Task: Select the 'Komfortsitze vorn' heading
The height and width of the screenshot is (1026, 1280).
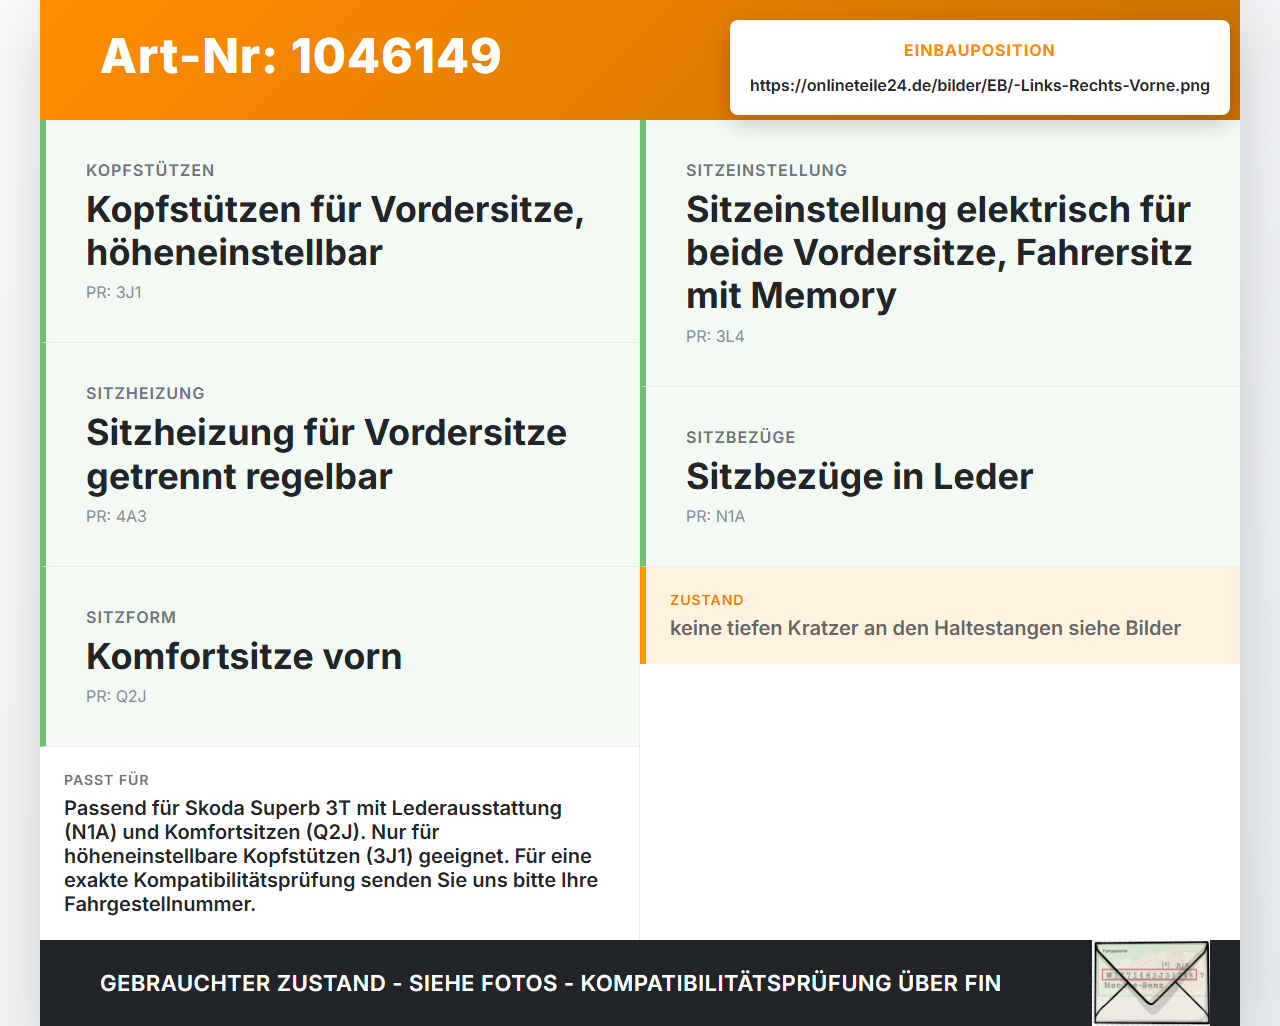Action: tap(244, 657)
